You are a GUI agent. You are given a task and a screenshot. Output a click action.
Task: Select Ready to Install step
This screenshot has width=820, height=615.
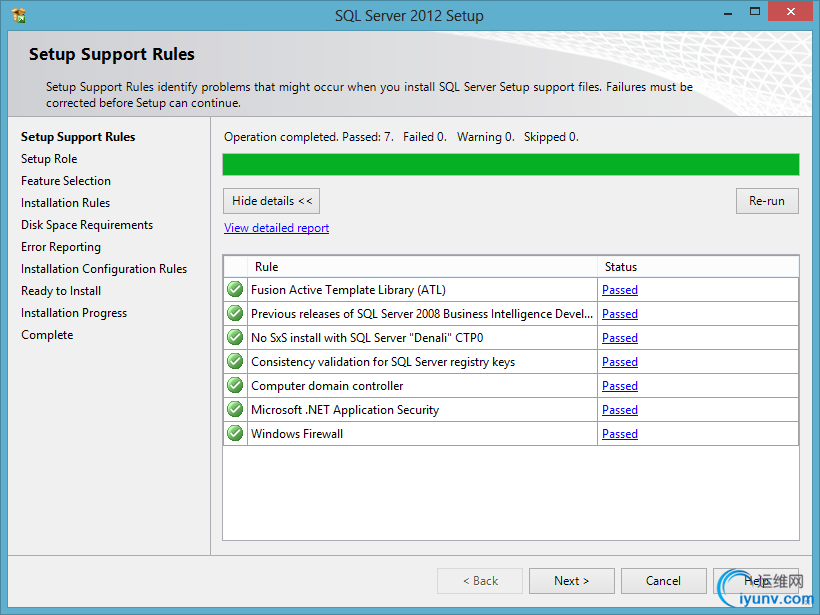(61, 291)
